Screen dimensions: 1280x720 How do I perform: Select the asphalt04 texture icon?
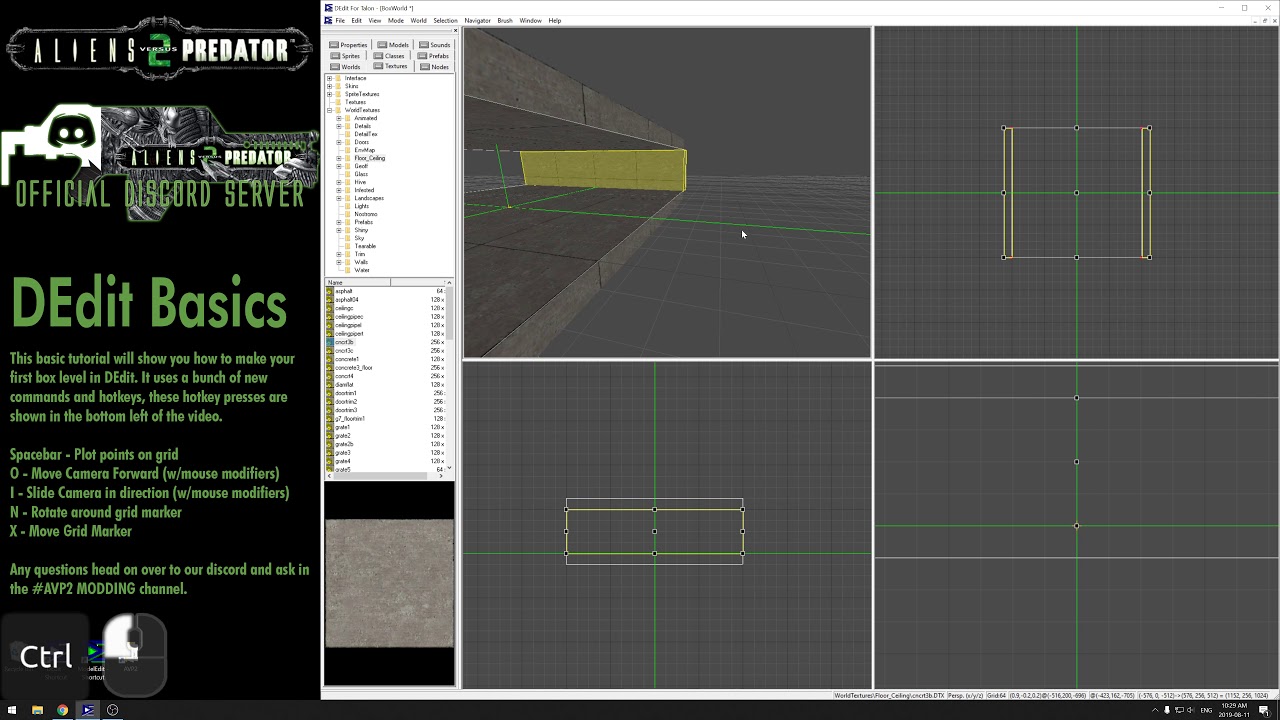click(331, 300)
